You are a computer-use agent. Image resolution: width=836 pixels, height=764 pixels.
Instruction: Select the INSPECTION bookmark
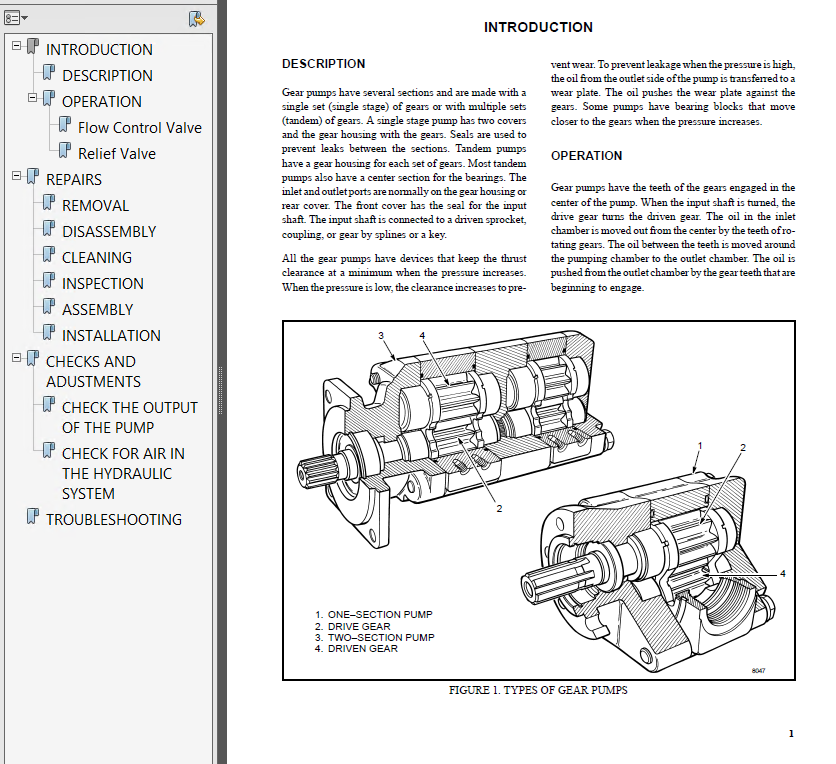[x=103, y=284]
